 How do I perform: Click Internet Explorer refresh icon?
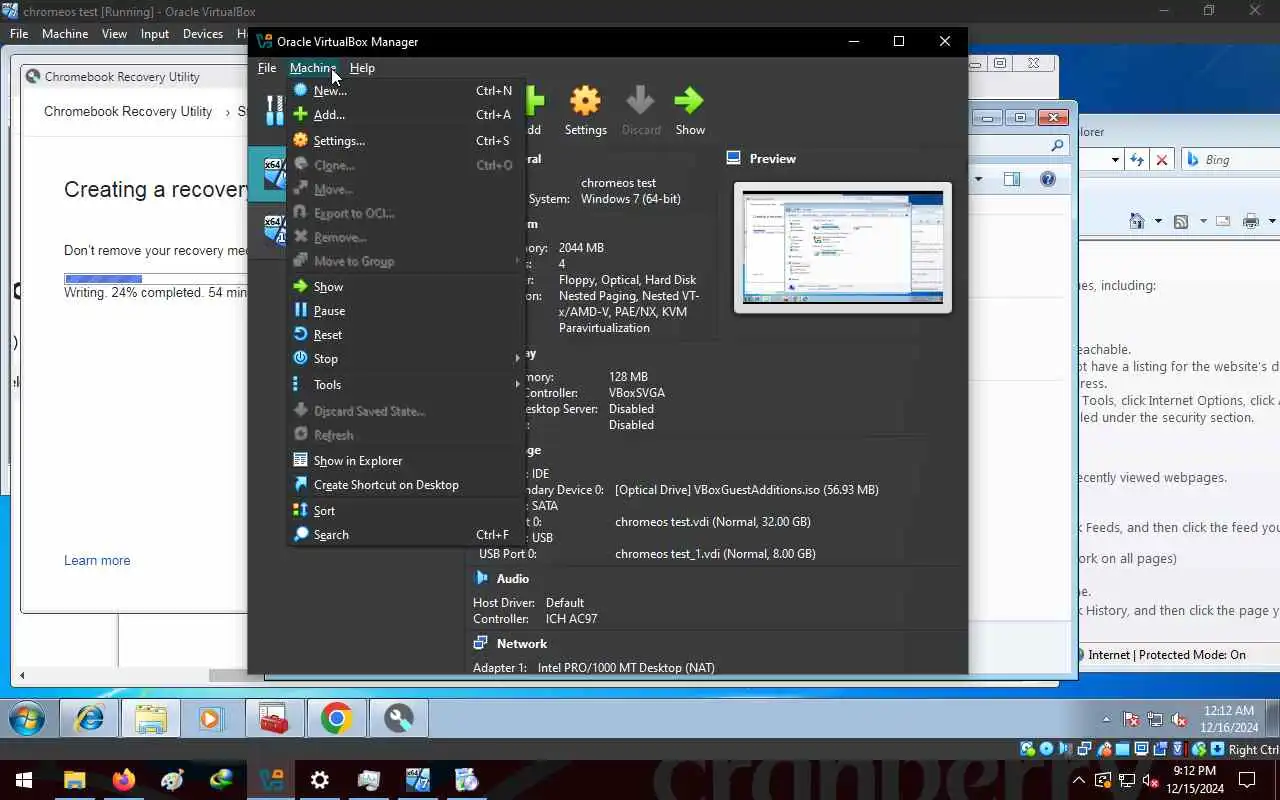click(x=1137, y=160)
